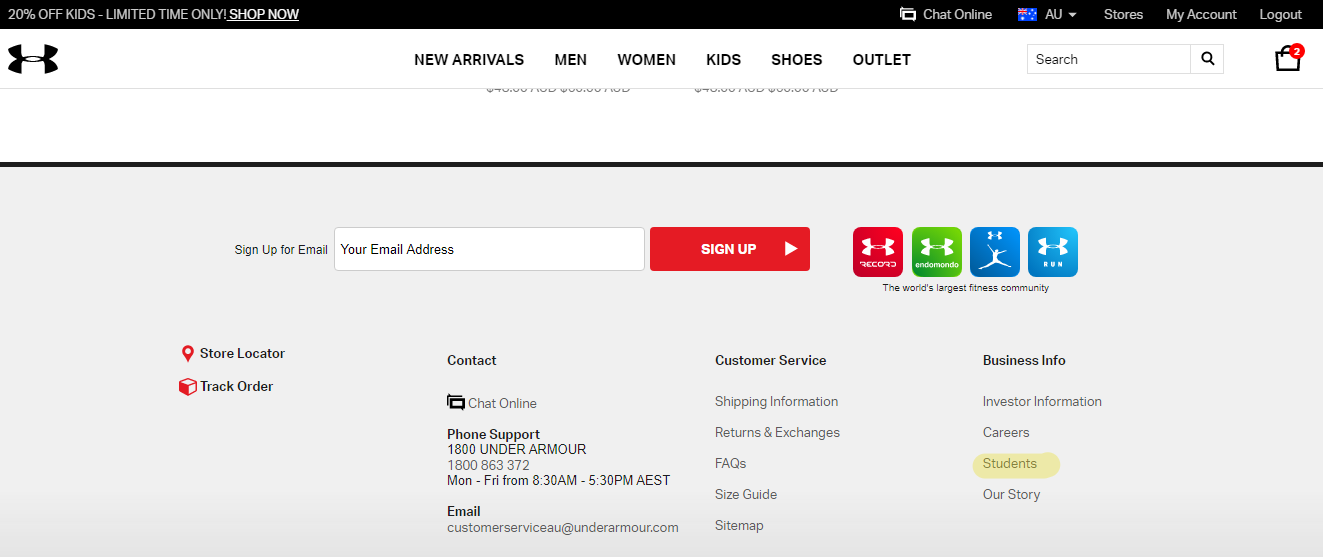Click into the Search field
The image size is (1323, 557).
pyautogui.click(x=1109, y=59)
